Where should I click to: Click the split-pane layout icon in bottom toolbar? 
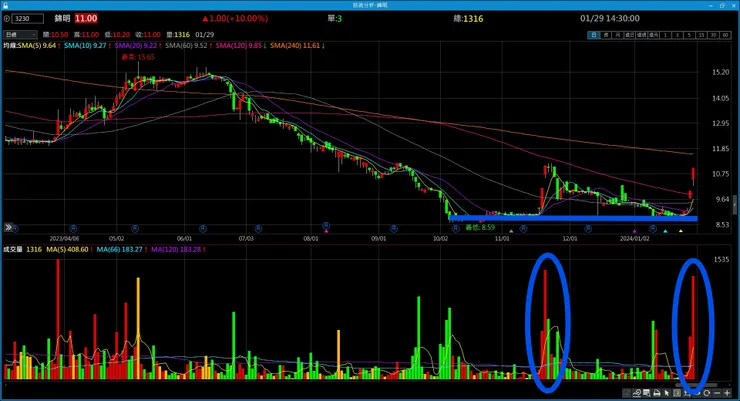click(x=677, y=393)
